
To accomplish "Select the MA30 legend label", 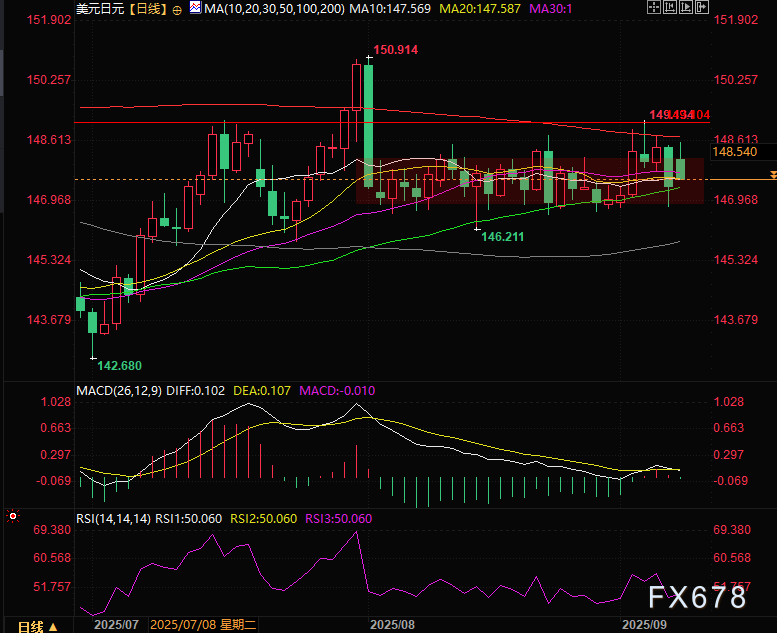I will (548, 9).
